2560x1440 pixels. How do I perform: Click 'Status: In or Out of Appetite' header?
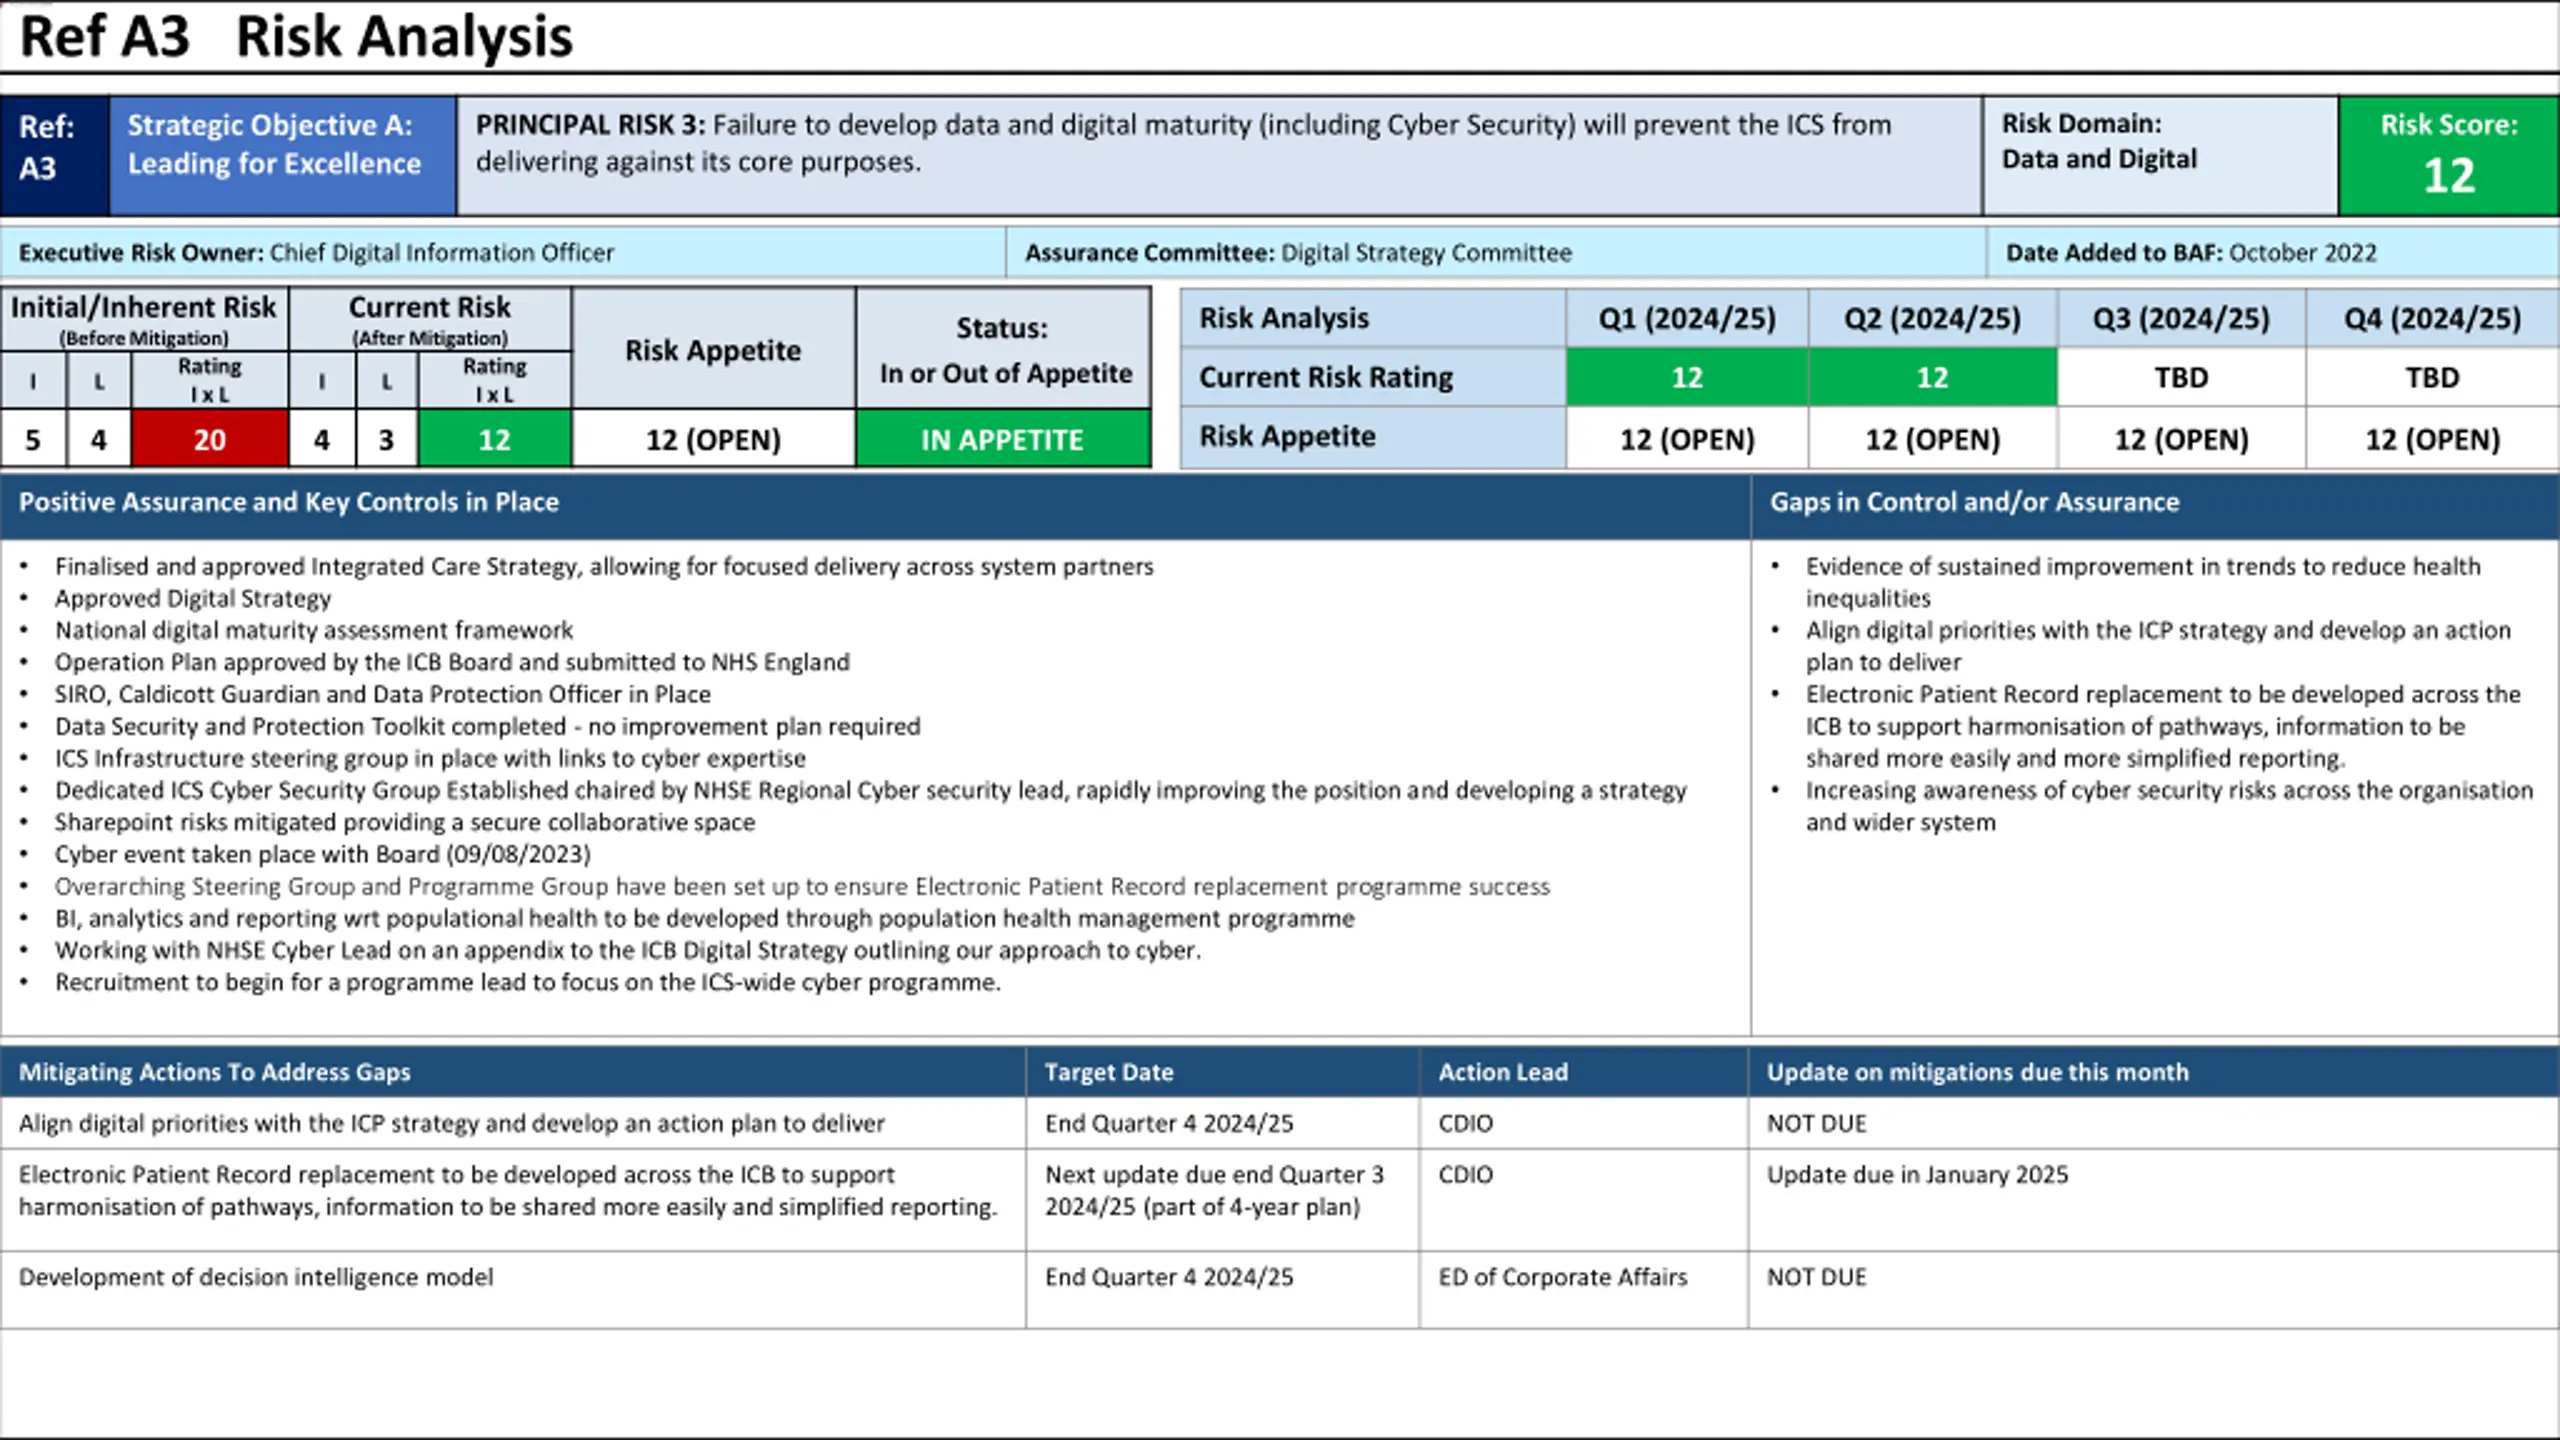pyautogui.click(x=1005, y=349)
